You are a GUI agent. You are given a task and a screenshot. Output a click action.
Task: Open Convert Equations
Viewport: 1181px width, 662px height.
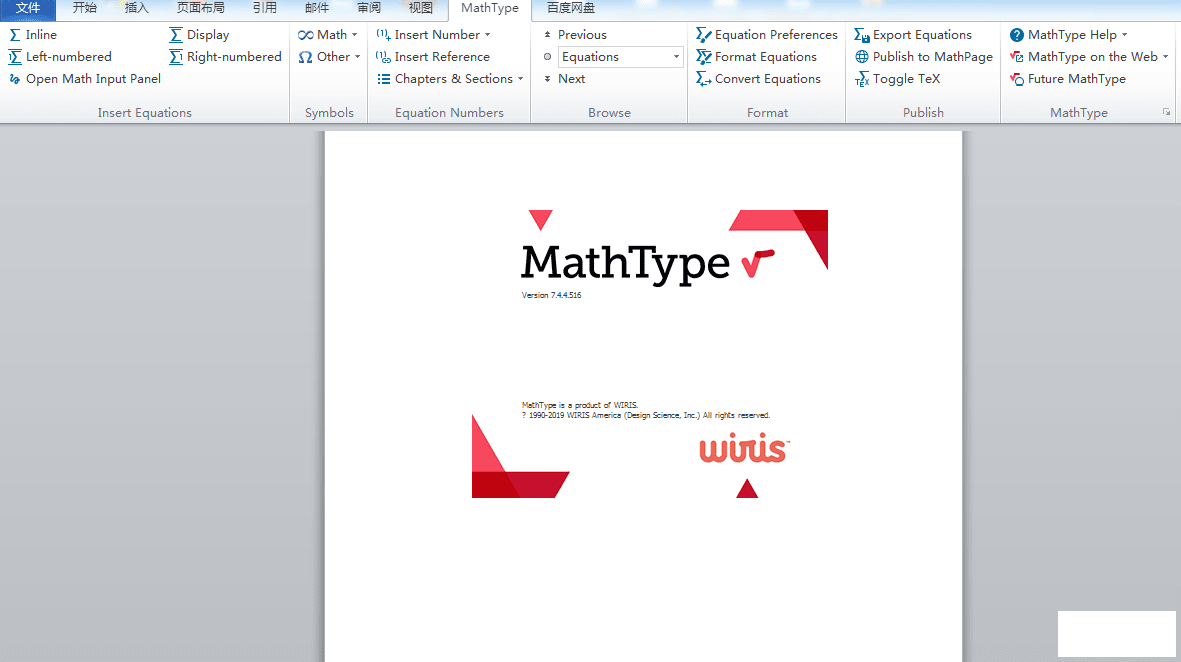click(758, 78)
